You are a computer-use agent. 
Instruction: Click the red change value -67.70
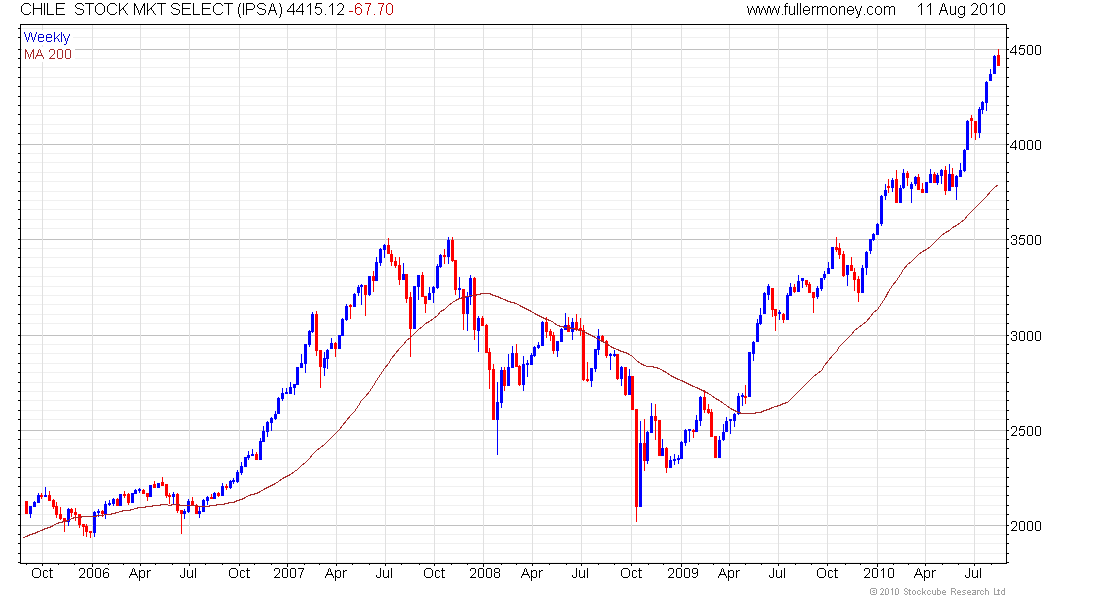371,10
